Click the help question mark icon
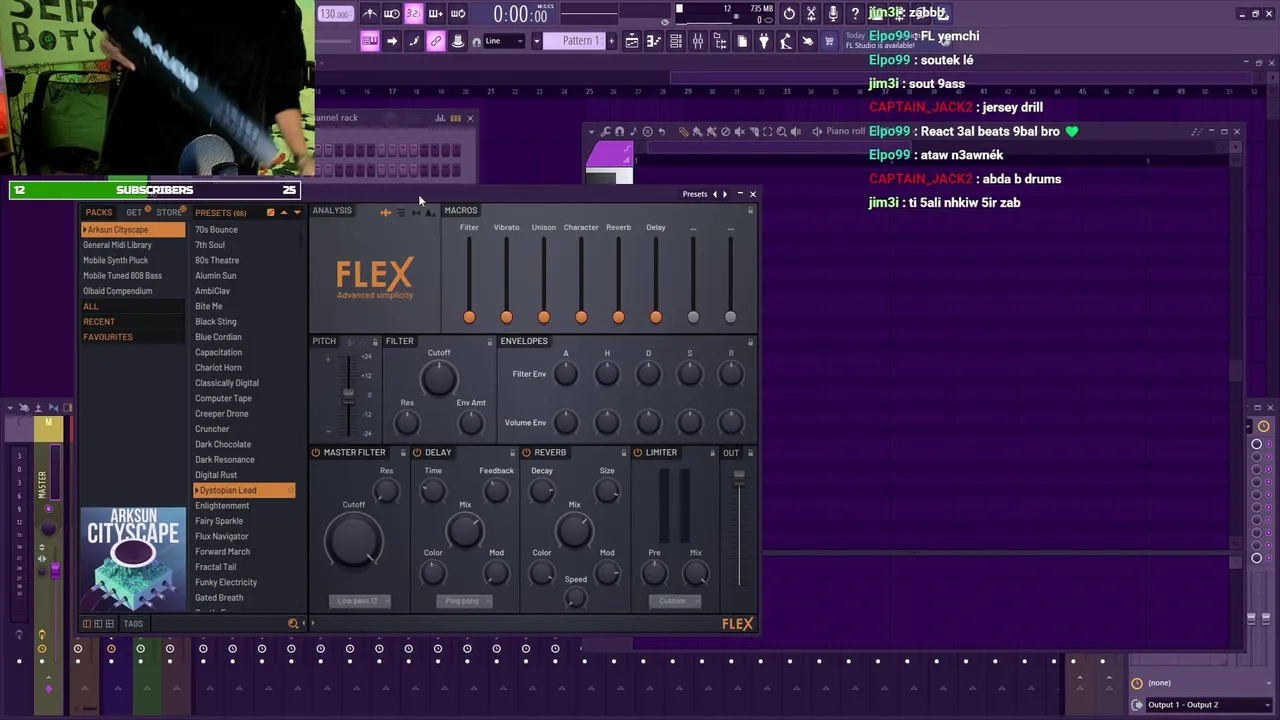Image resolution: width=1280 pixels, height=720 pixels. click(x=855, y=13)
